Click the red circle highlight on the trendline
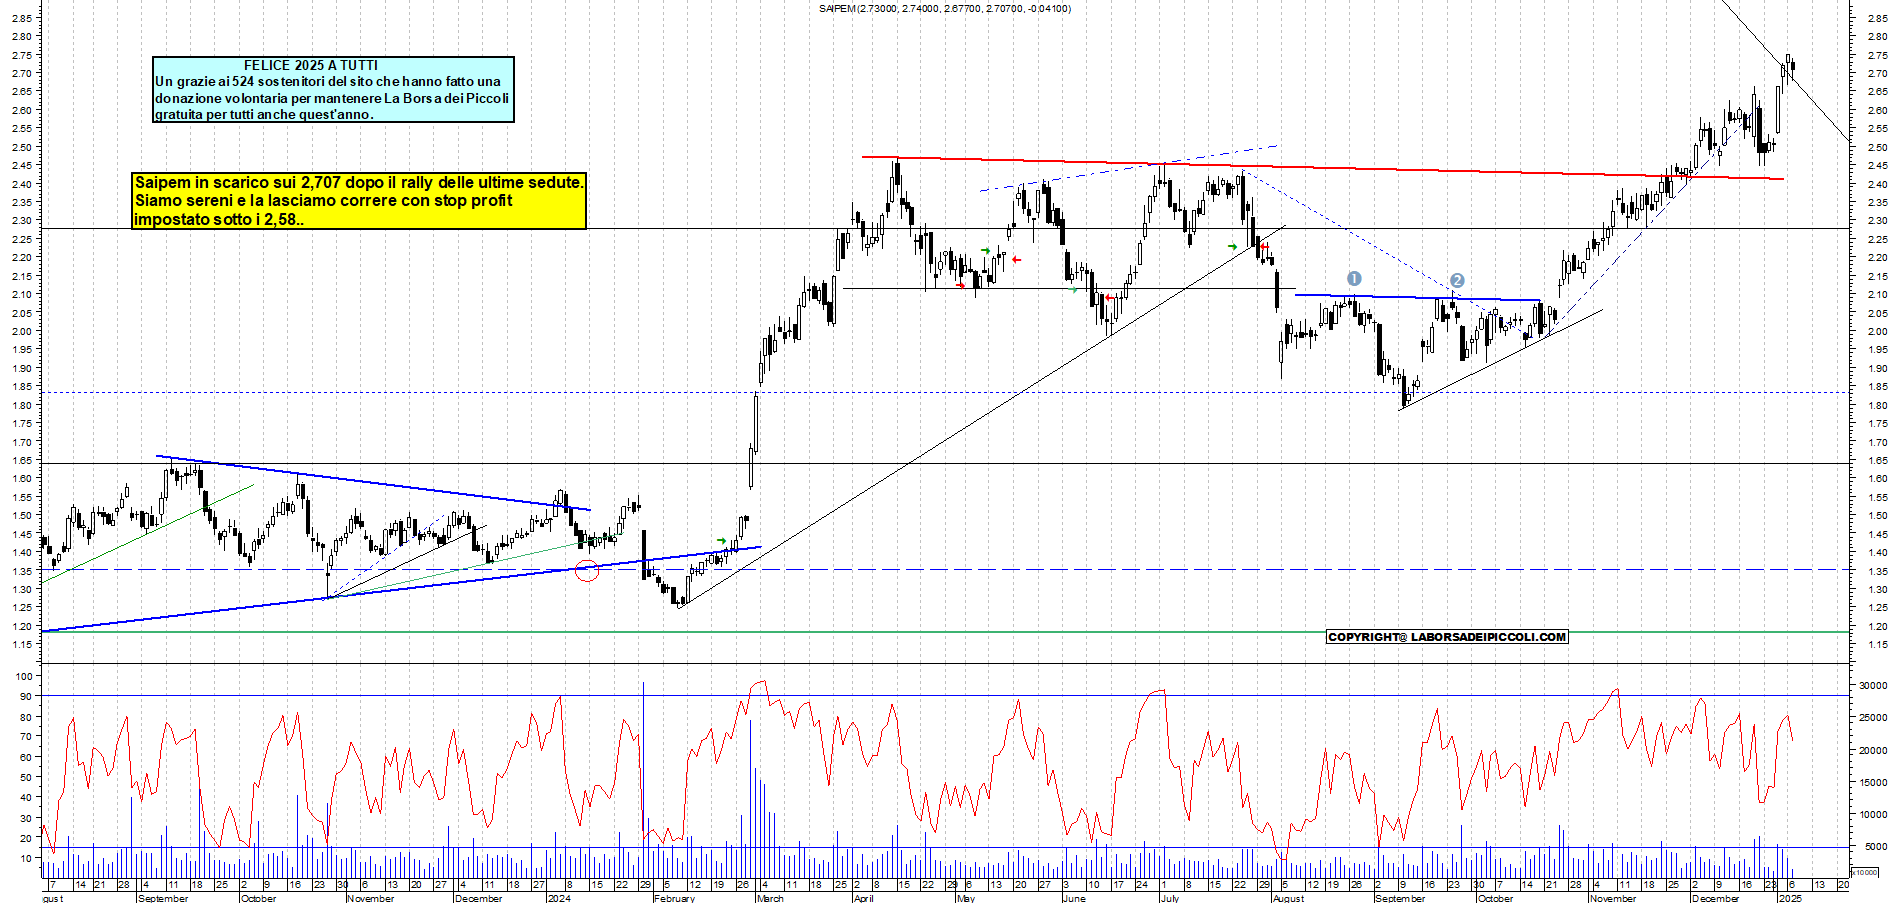Viewport: 1890px width, 903px height. click(587, 571)
